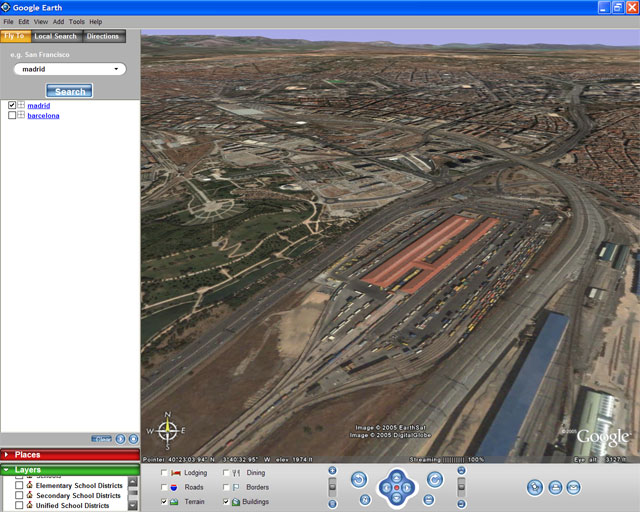The width and height of the screenshot is (640, 512).
Task: Open the madrid result link
Action: pyautogui.click(x=38, y=105)
